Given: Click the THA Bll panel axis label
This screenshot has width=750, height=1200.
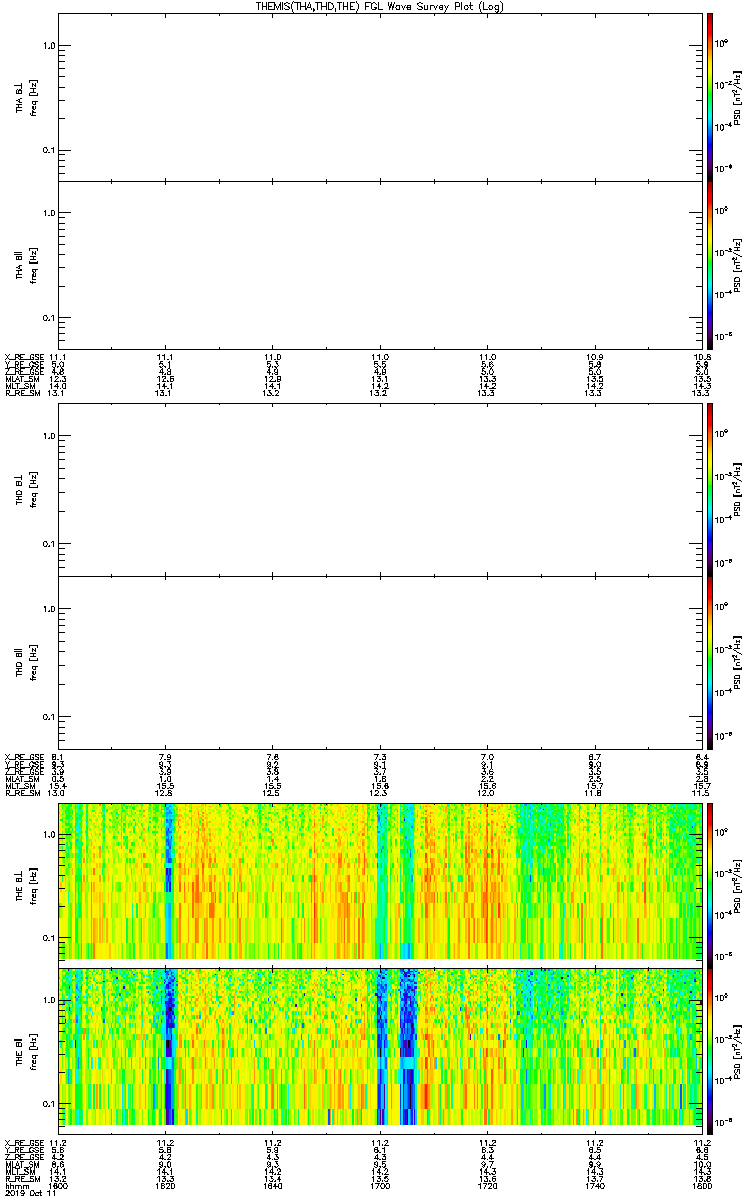Looking at the screenshot, I should (x=19, y=265).
